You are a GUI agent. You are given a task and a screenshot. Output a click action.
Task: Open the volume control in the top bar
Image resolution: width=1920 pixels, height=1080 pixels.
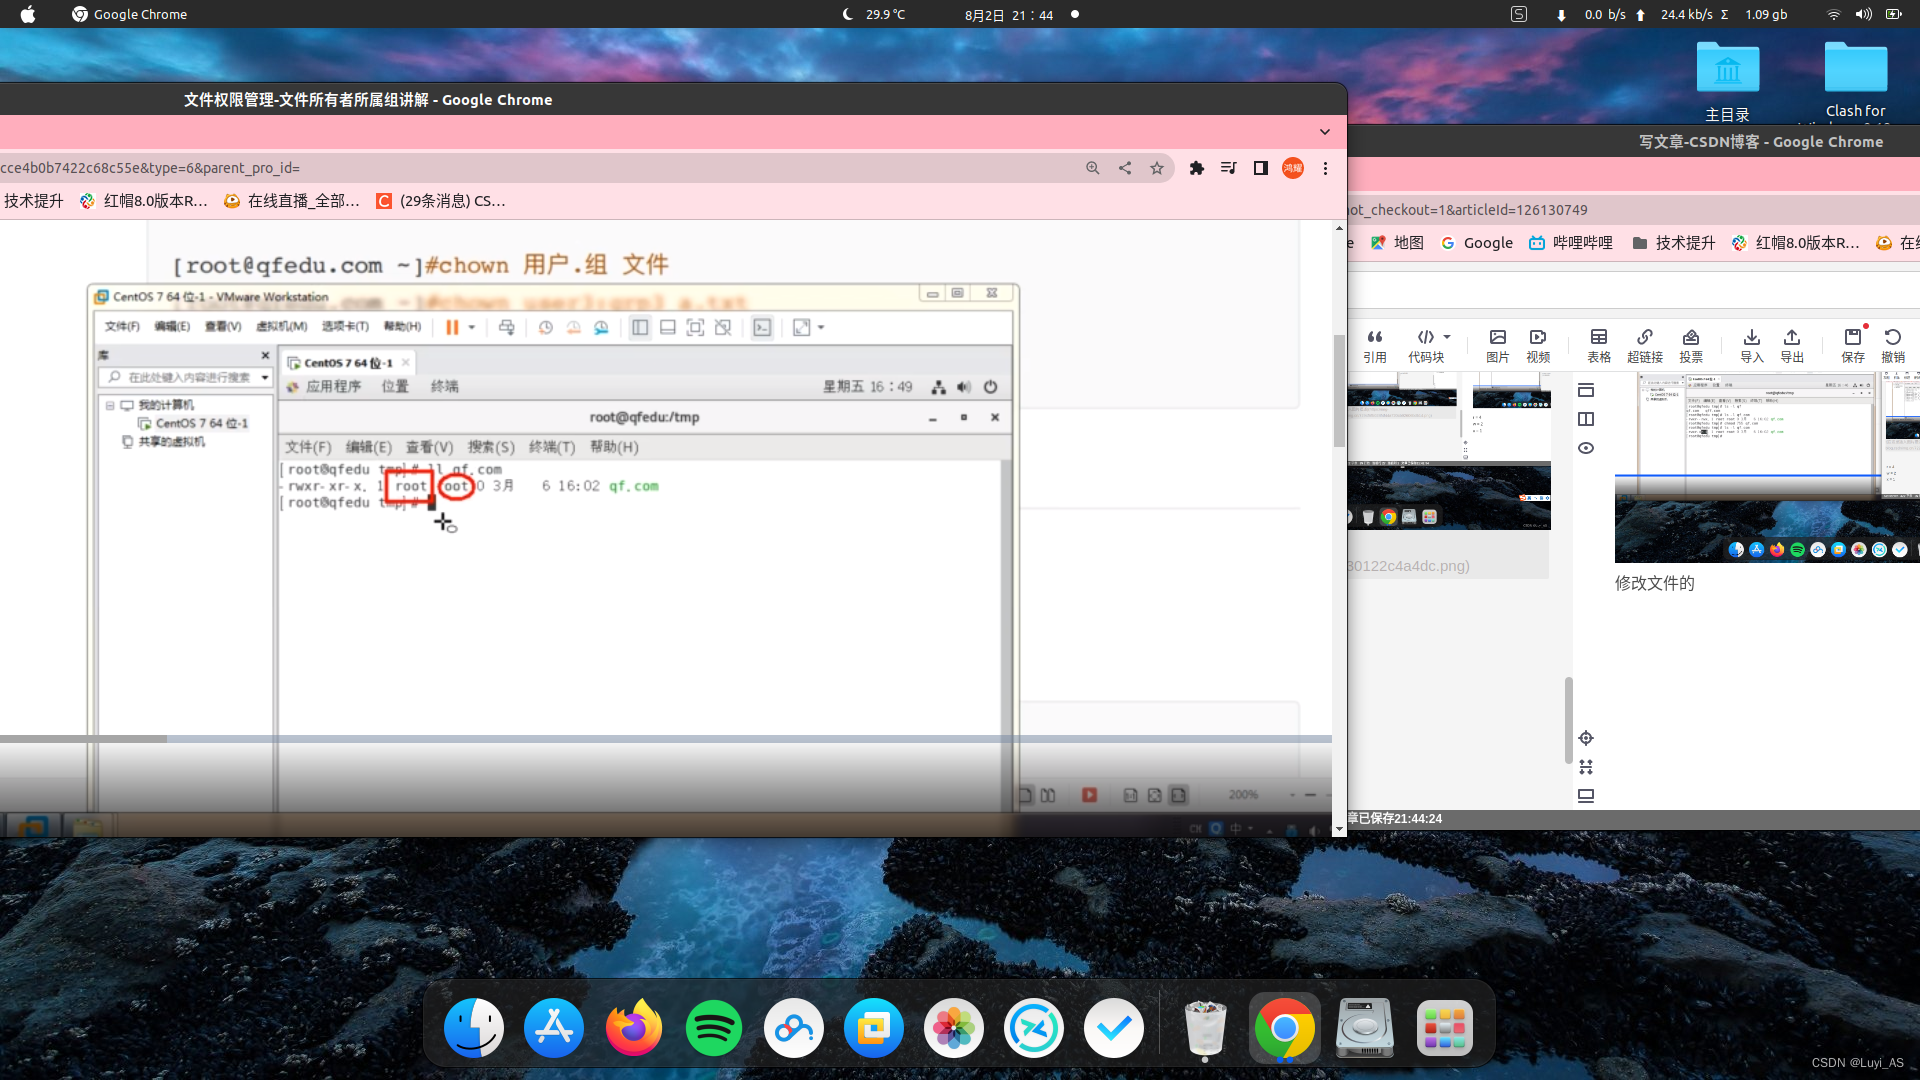[x=1863, y=14]
